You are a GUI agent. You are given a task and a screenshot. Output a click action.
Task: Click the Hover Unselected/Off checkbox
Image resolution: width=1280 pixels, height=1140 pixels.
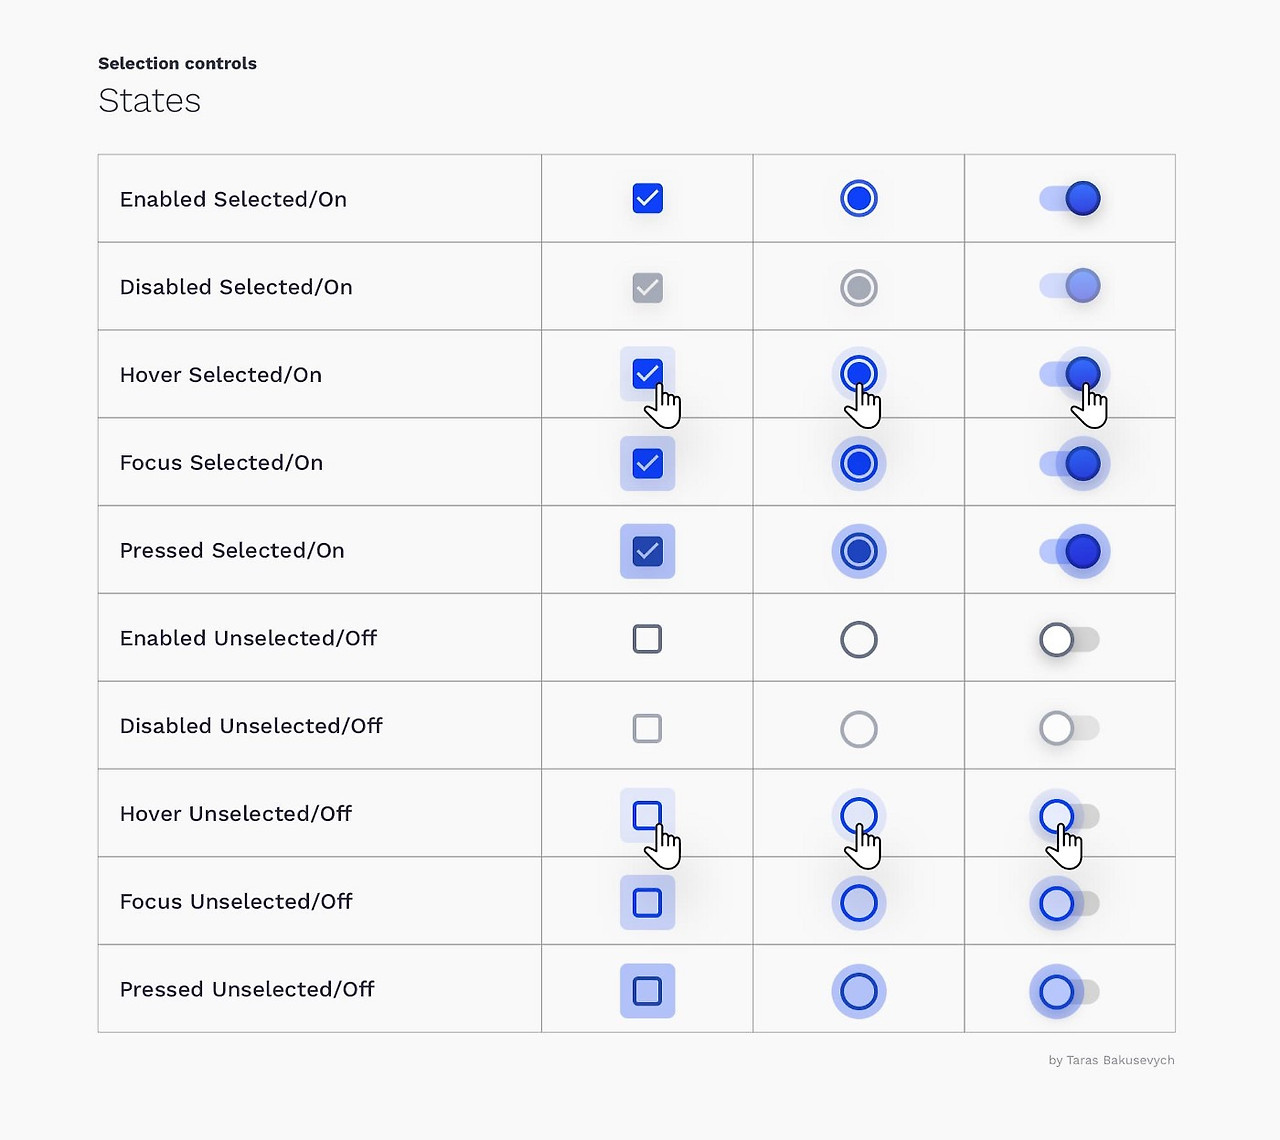click(647, 814)
